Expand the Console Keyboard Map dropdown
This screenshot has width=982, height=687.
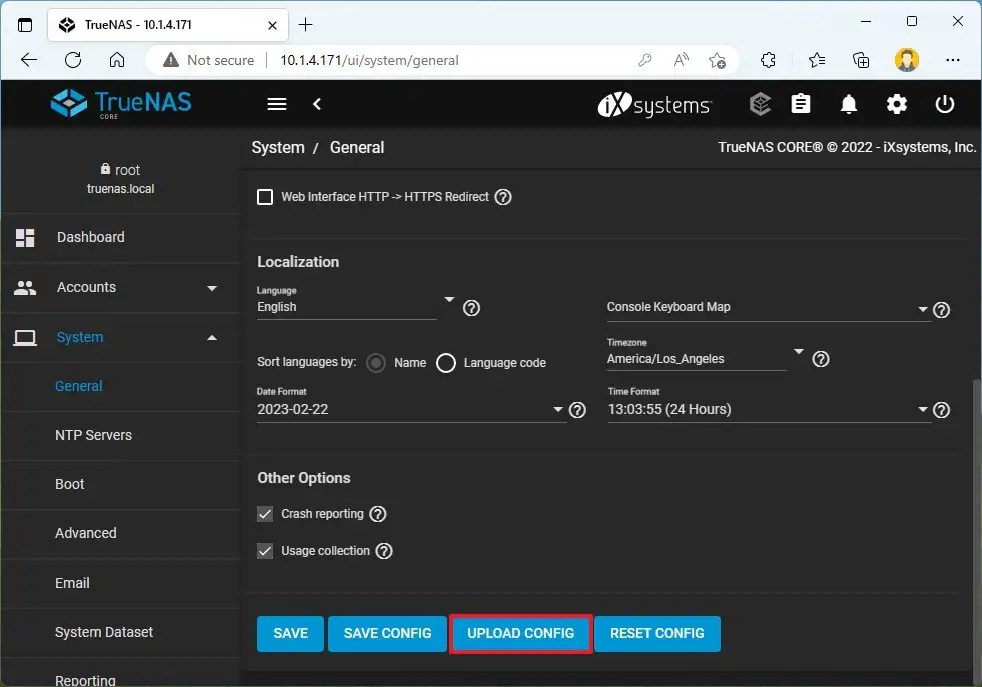pyautogui.click(x=921, y=308)
